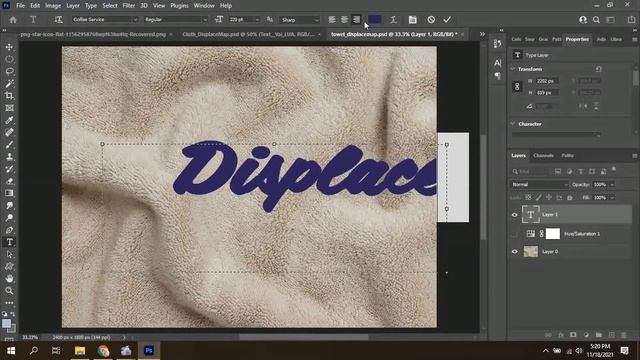Select the Healing Brush tool
The height and width of the screenshot is (360, 640).
point(9,132)
